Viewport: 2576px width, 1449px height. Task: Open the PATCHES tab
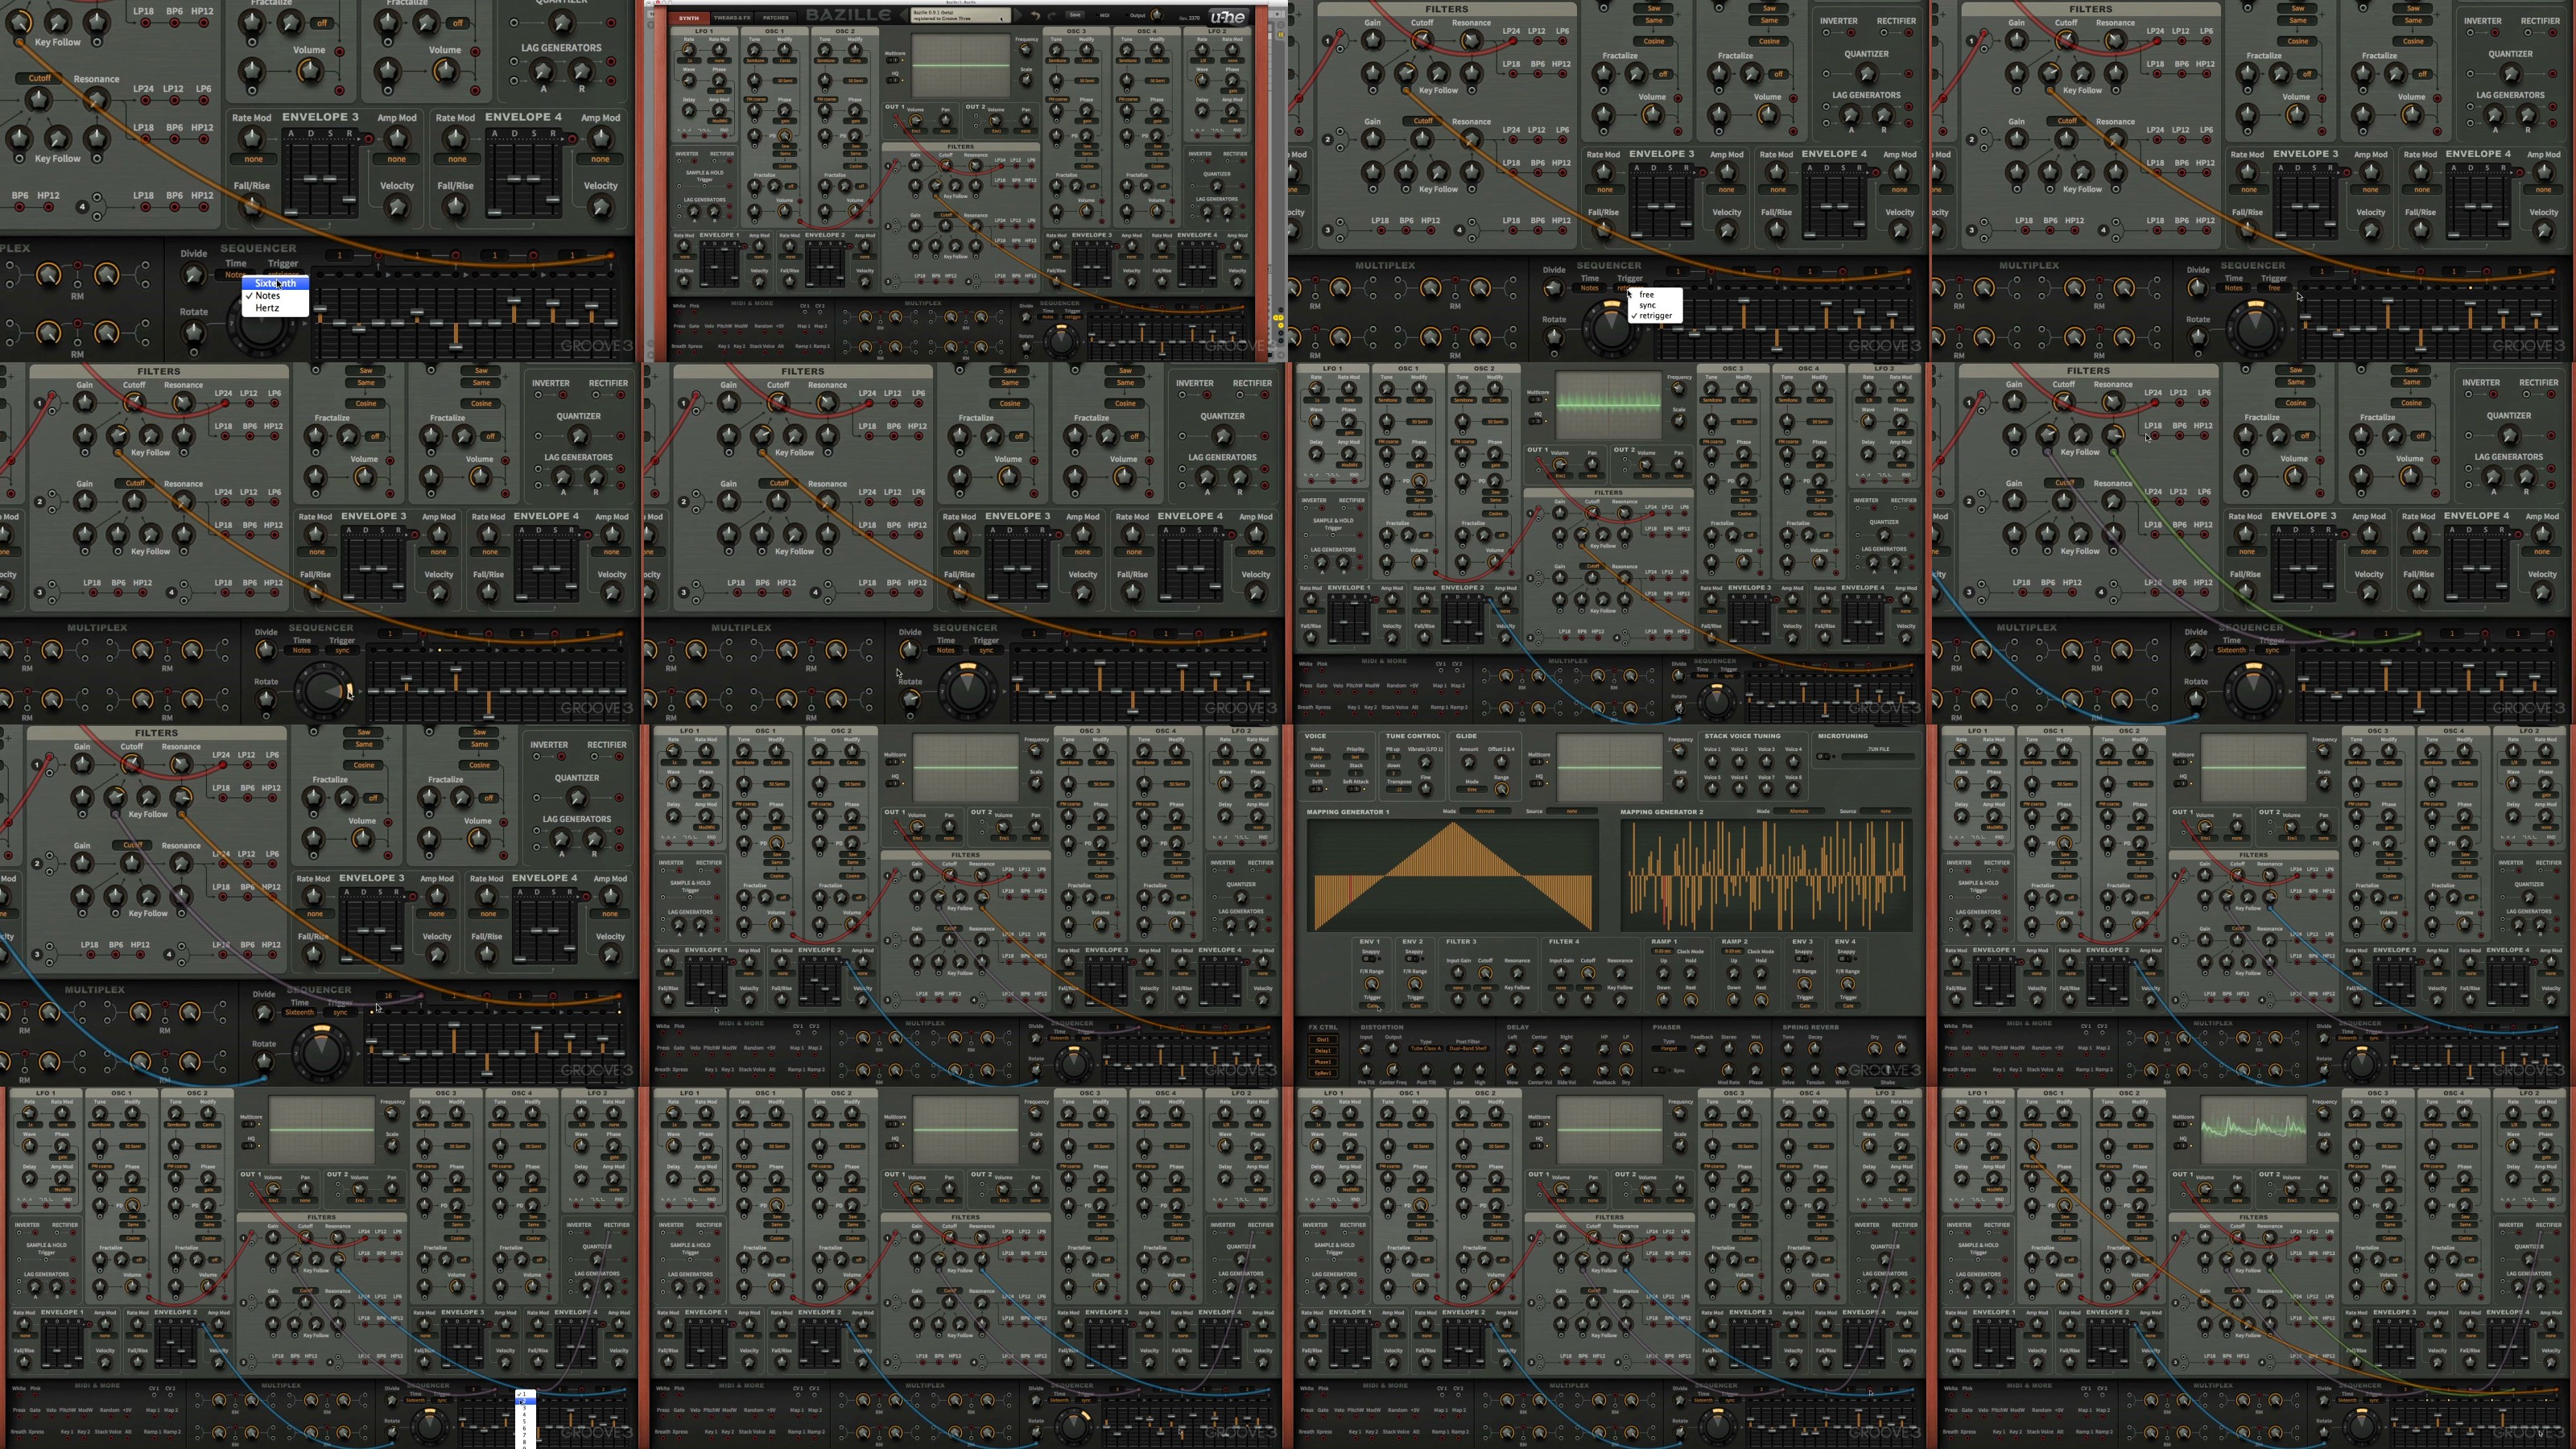pos(776,18)
